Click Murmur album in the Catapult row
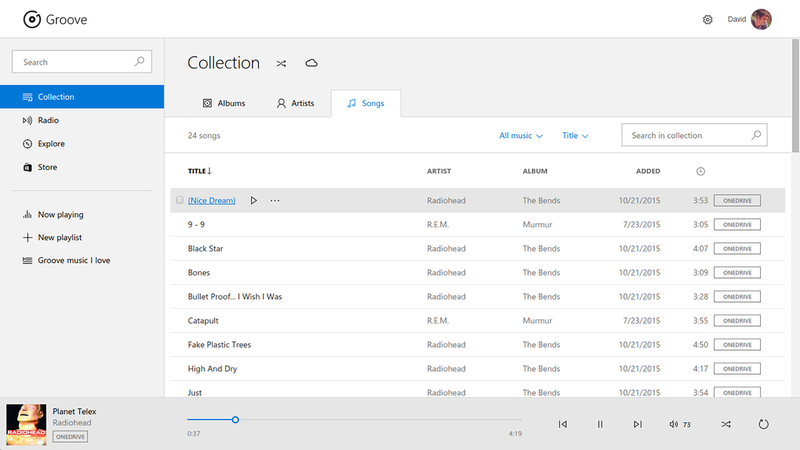Screen dimensions: 800x450 point(537,320)
